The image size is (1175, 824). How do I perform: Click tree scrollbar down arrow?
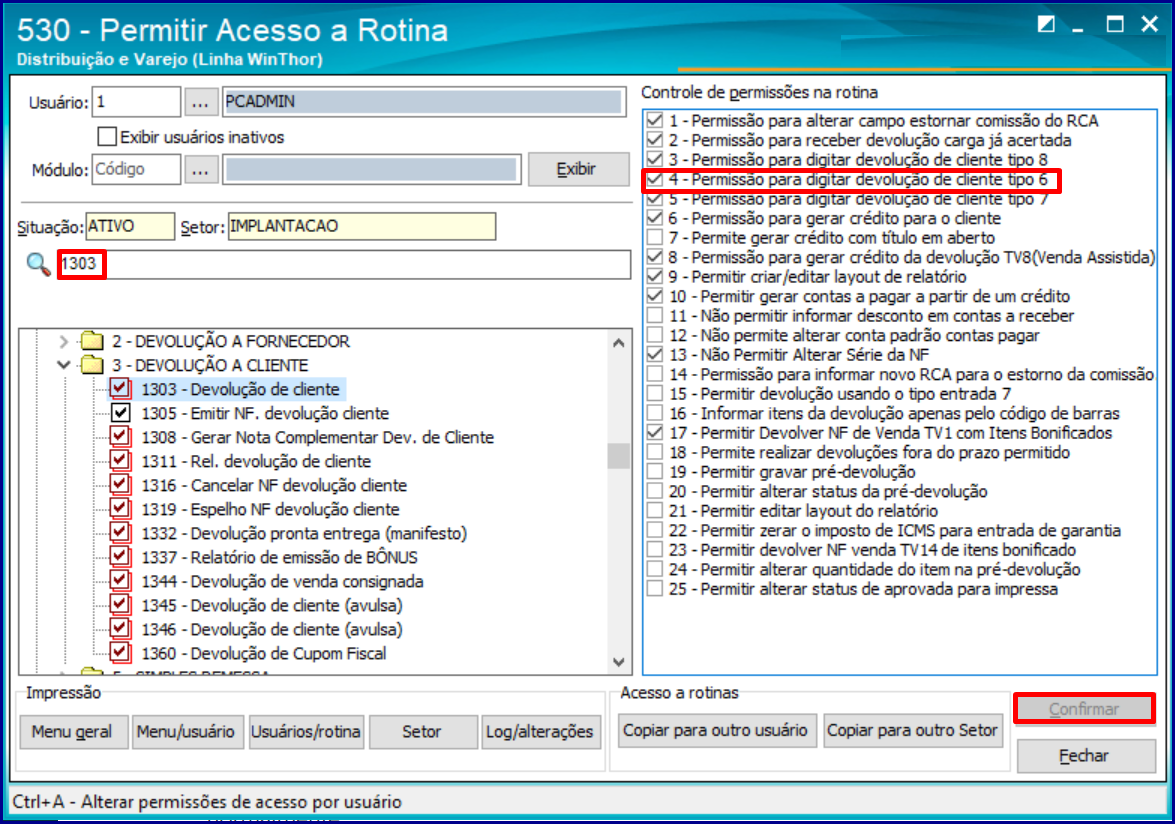coord(619,662)
